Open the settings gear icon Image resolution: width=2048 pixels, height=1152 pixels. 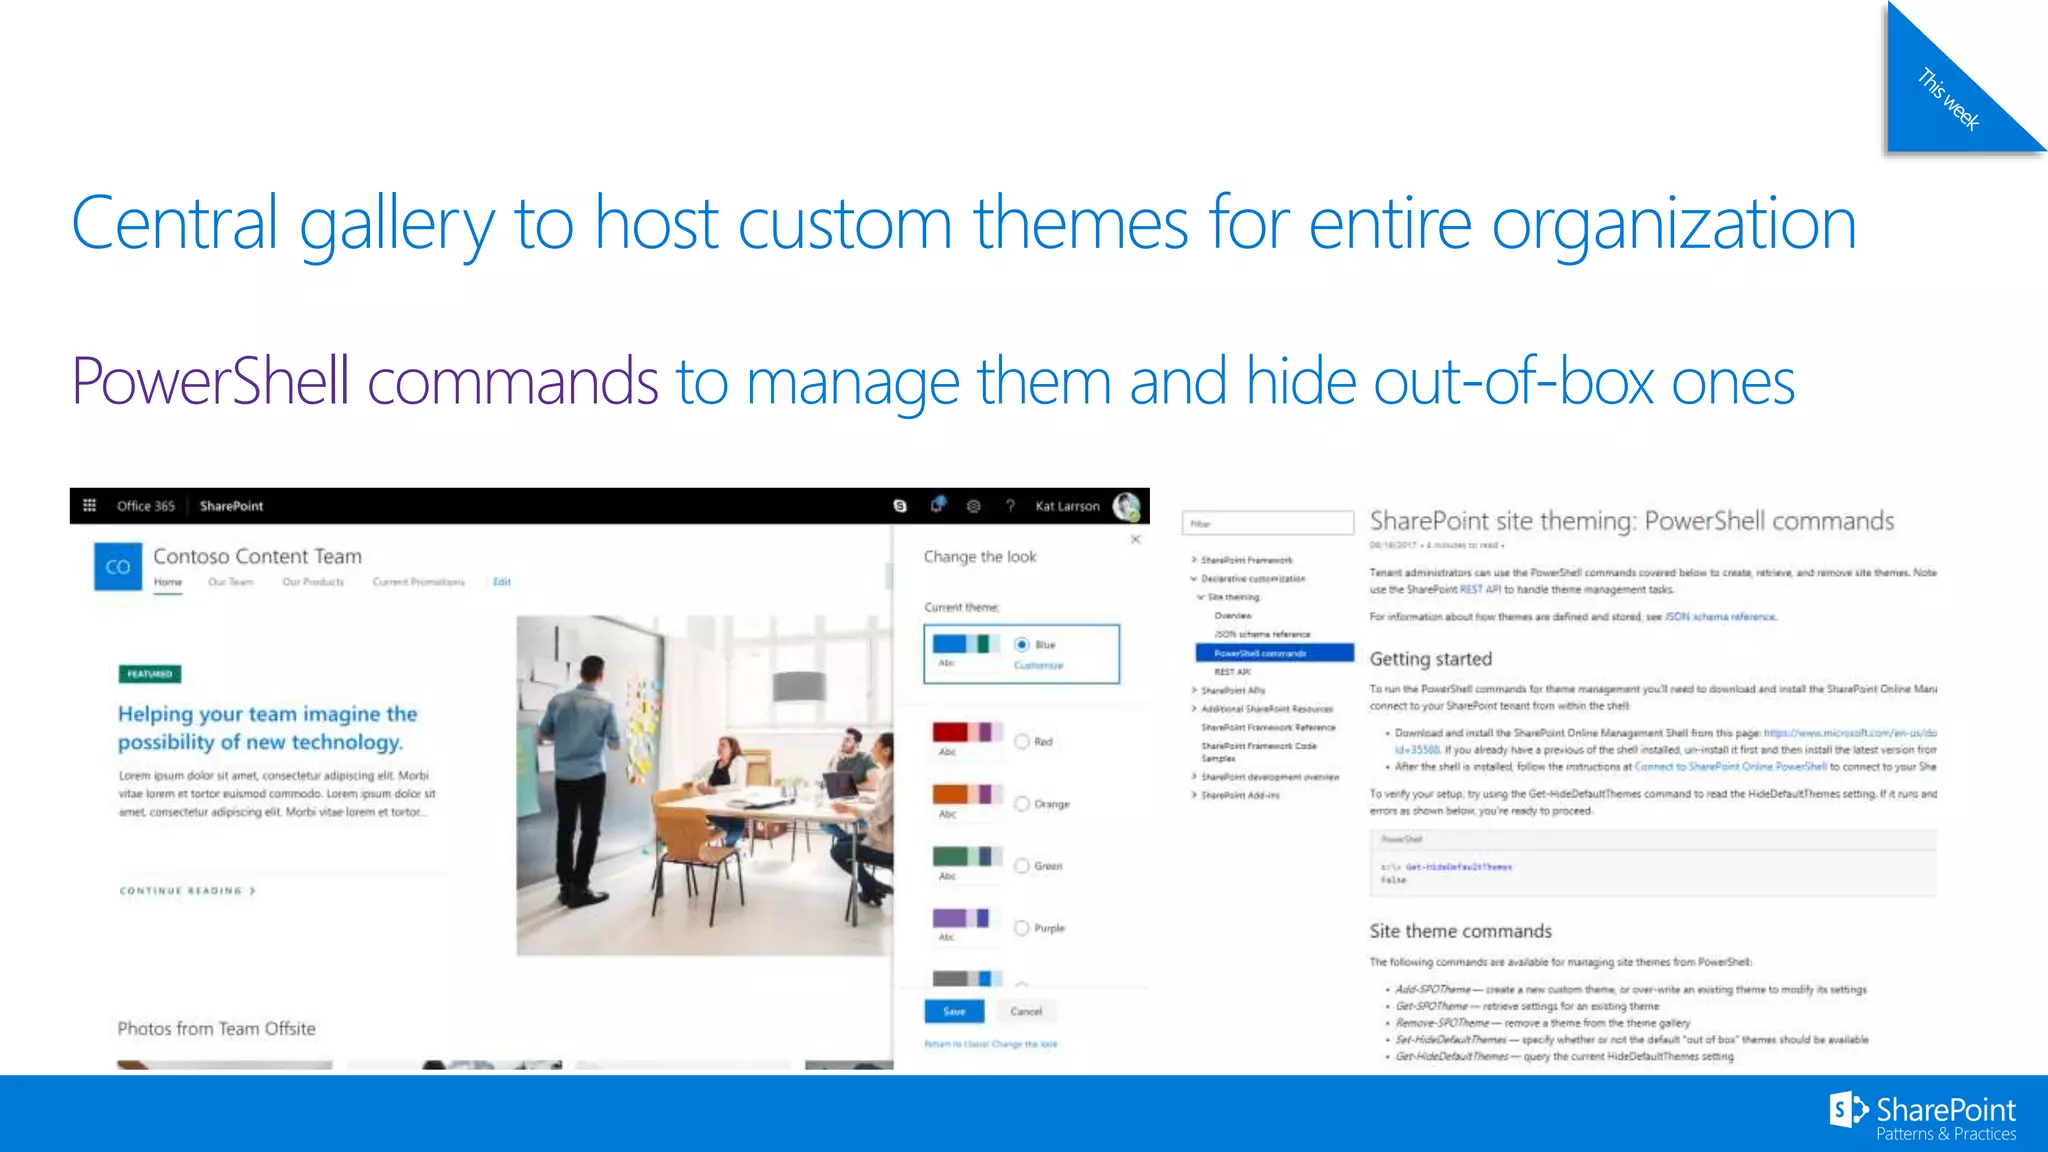[x=973, y=506]
